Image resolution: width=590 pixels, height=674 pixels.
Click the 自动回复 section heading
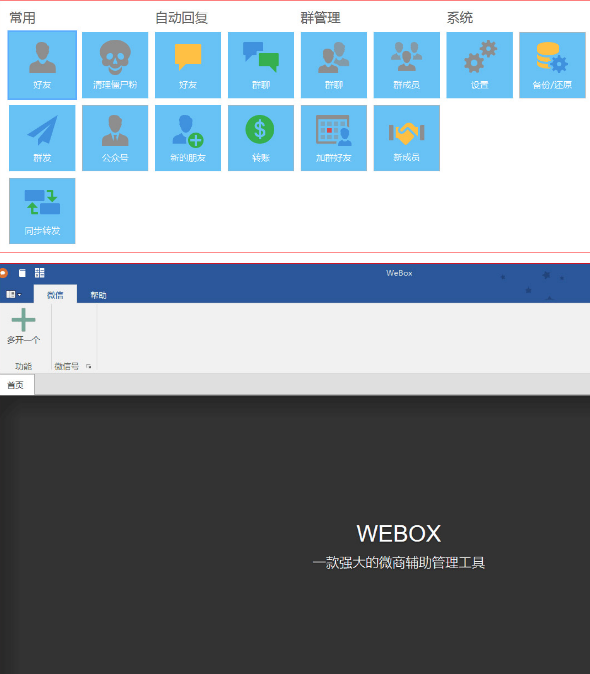pos(181,18)
